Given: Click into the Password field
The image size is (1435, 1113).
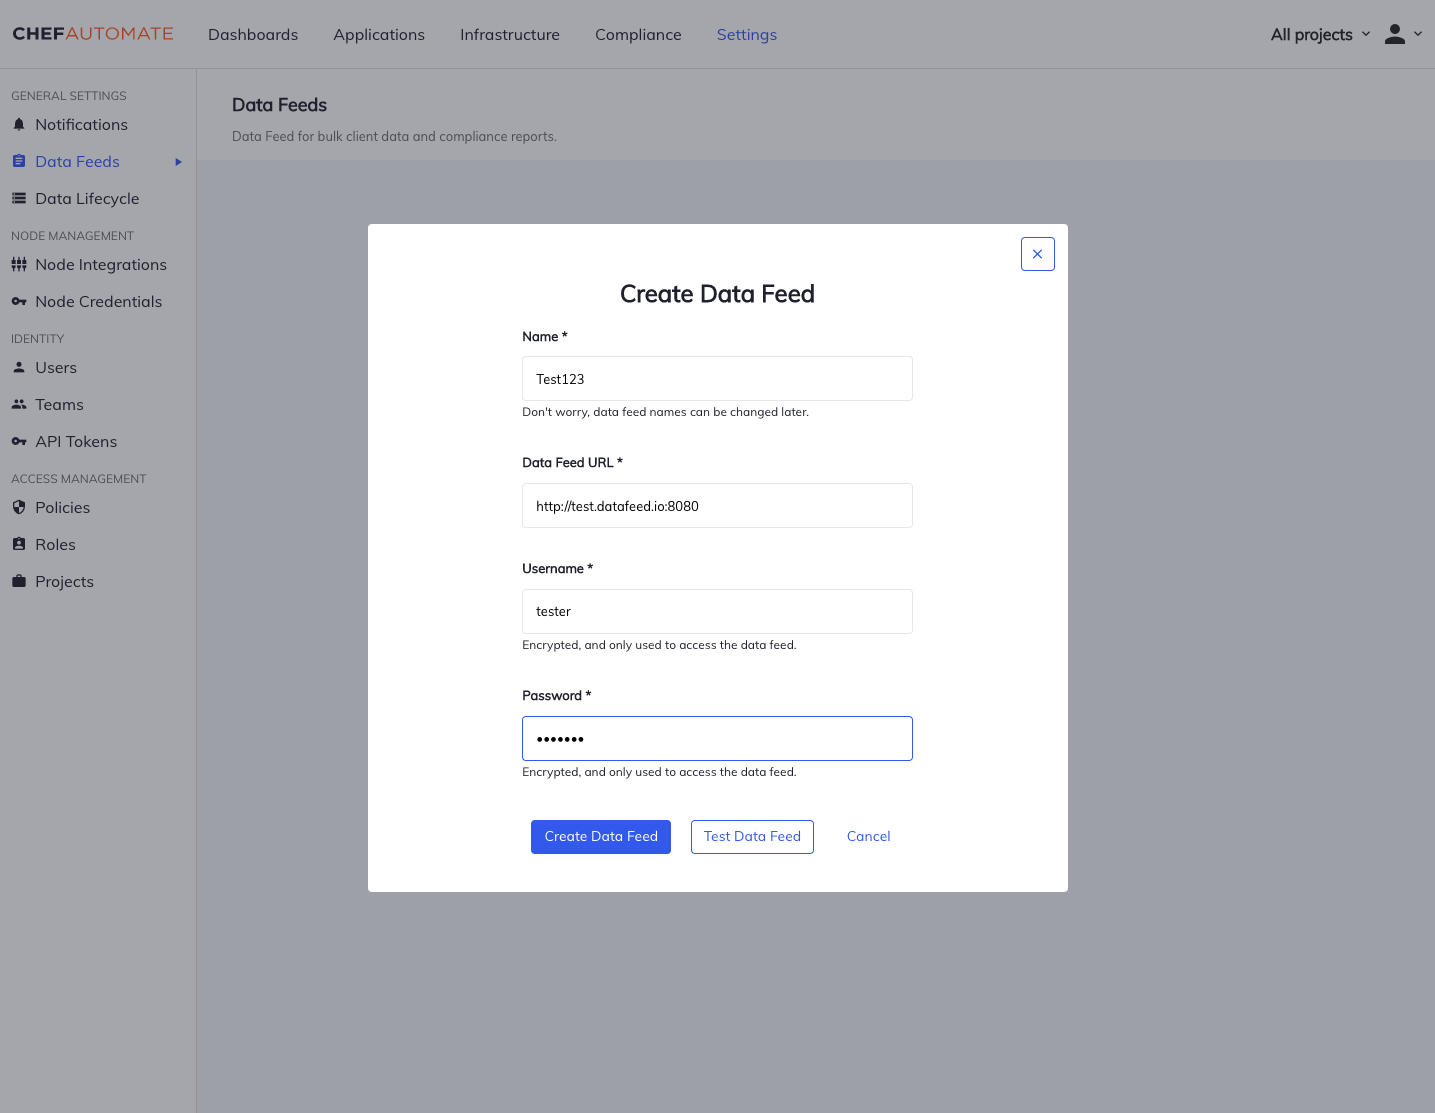Looking at the screenshot, I should pos(717,739).
